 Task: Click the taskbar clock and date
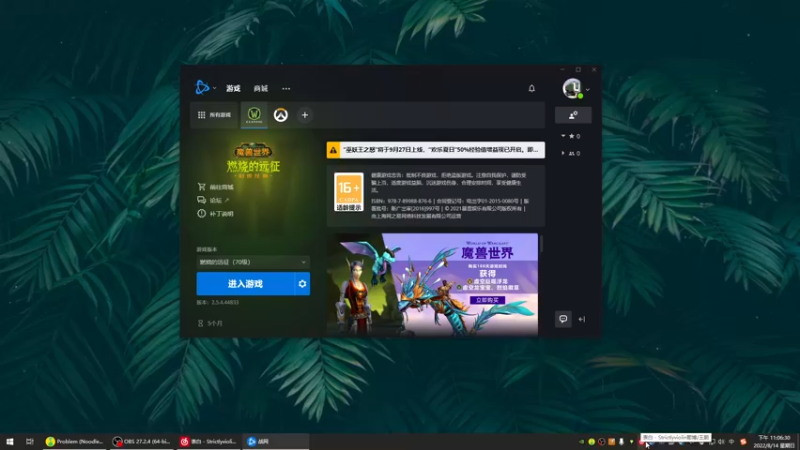[774, 441]
